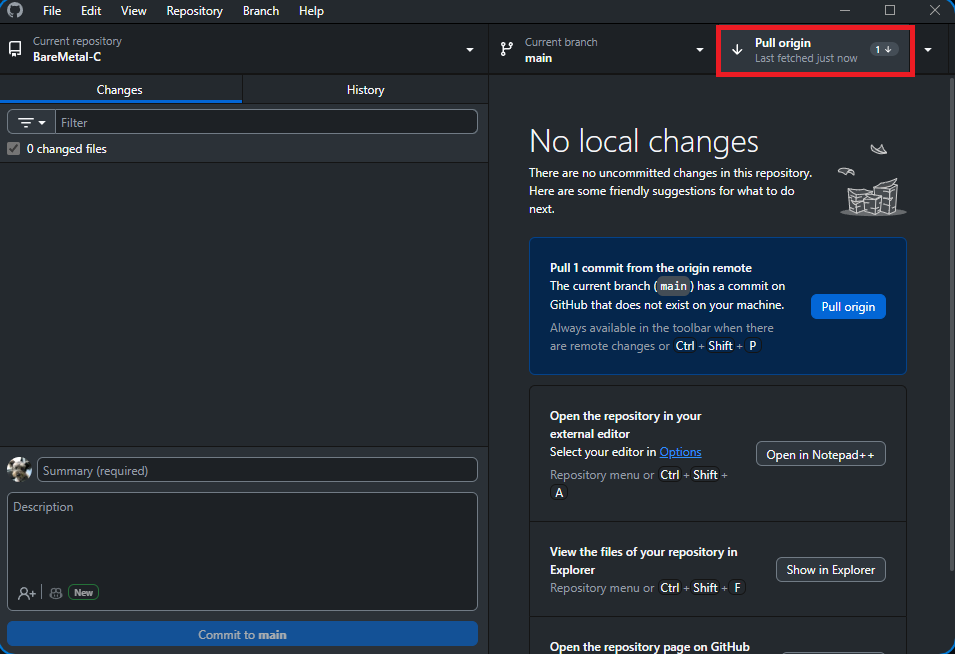Open the filter options icon
This screenshot has width=956, height=654.
(31, 122)
